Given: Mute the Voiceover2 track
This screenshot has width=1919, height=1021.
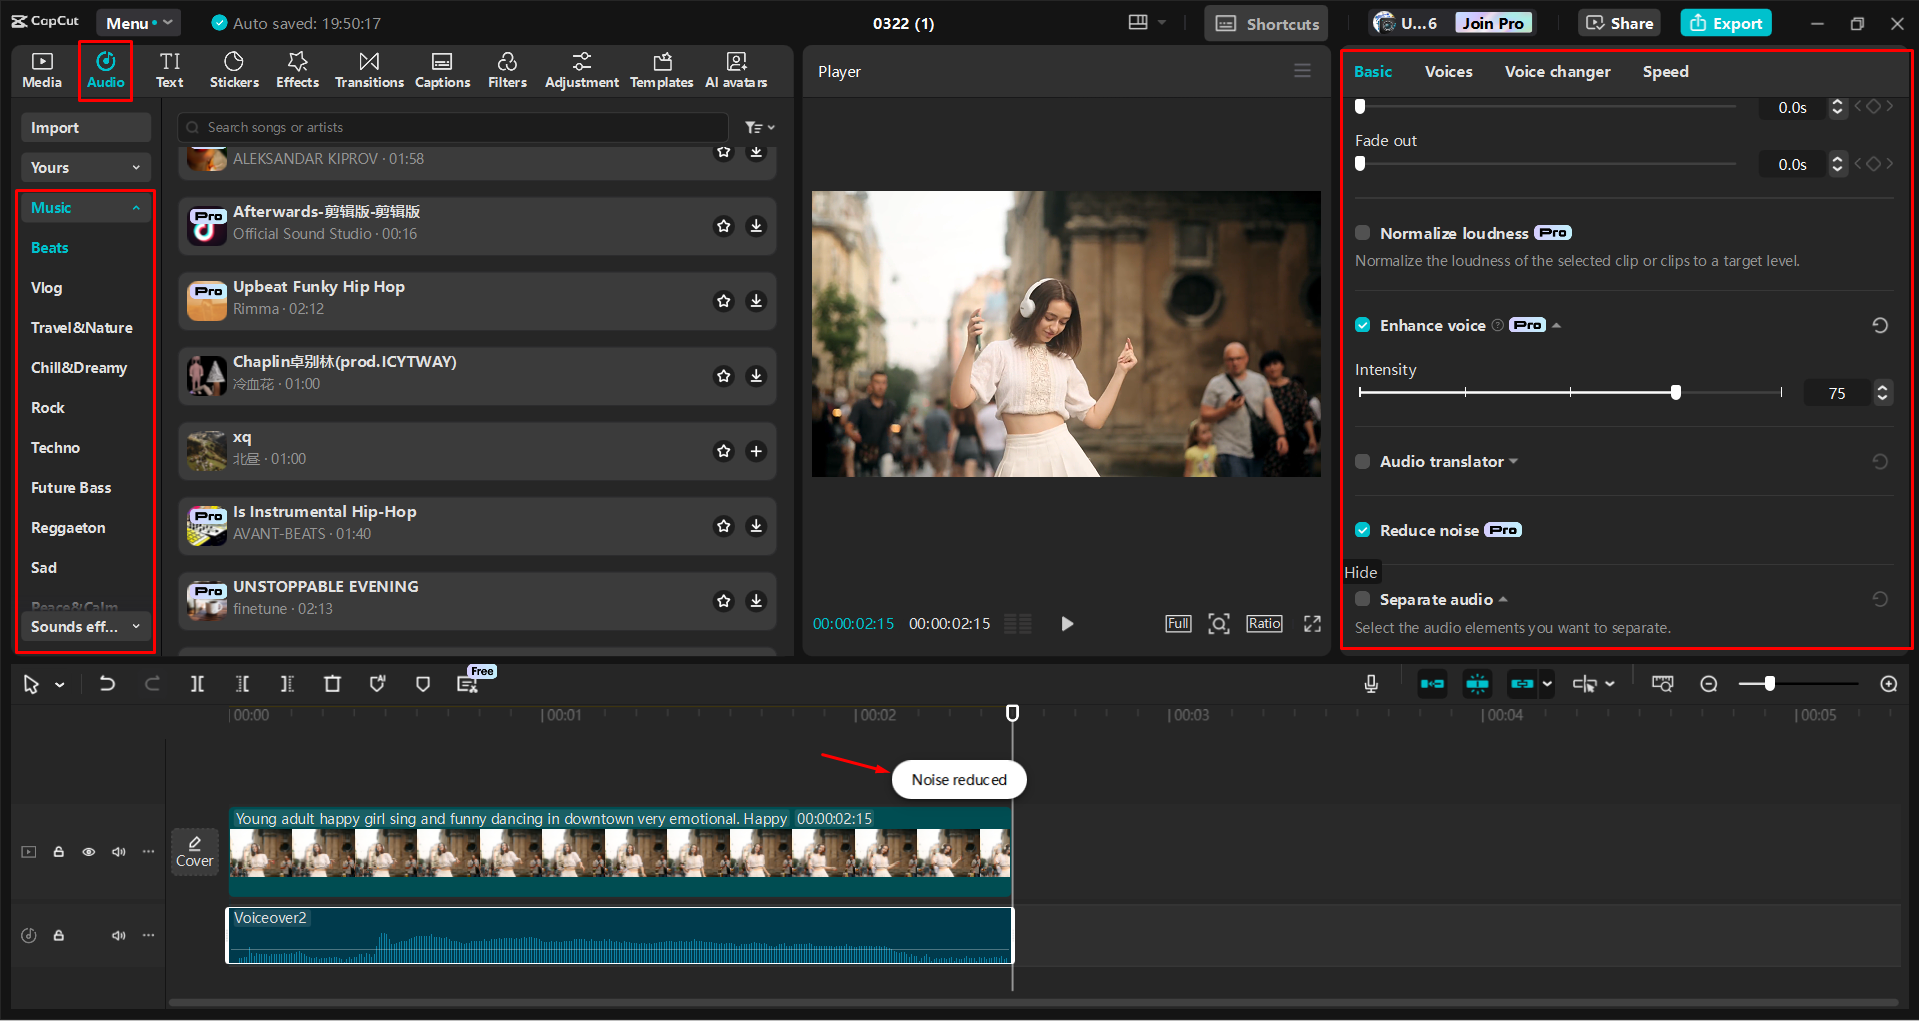Looking at the screenshot, I should click(x=118, y=935).
